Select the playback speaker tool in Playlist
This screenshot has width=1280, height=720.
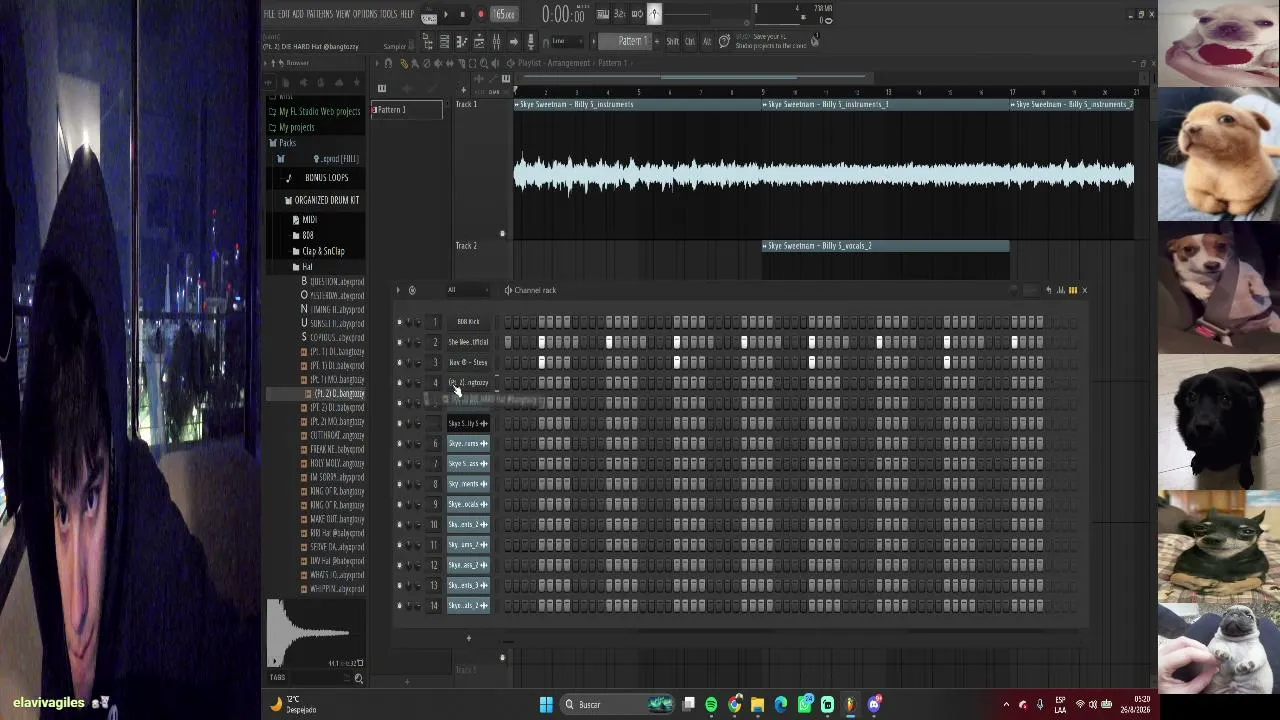pos(495,63)
